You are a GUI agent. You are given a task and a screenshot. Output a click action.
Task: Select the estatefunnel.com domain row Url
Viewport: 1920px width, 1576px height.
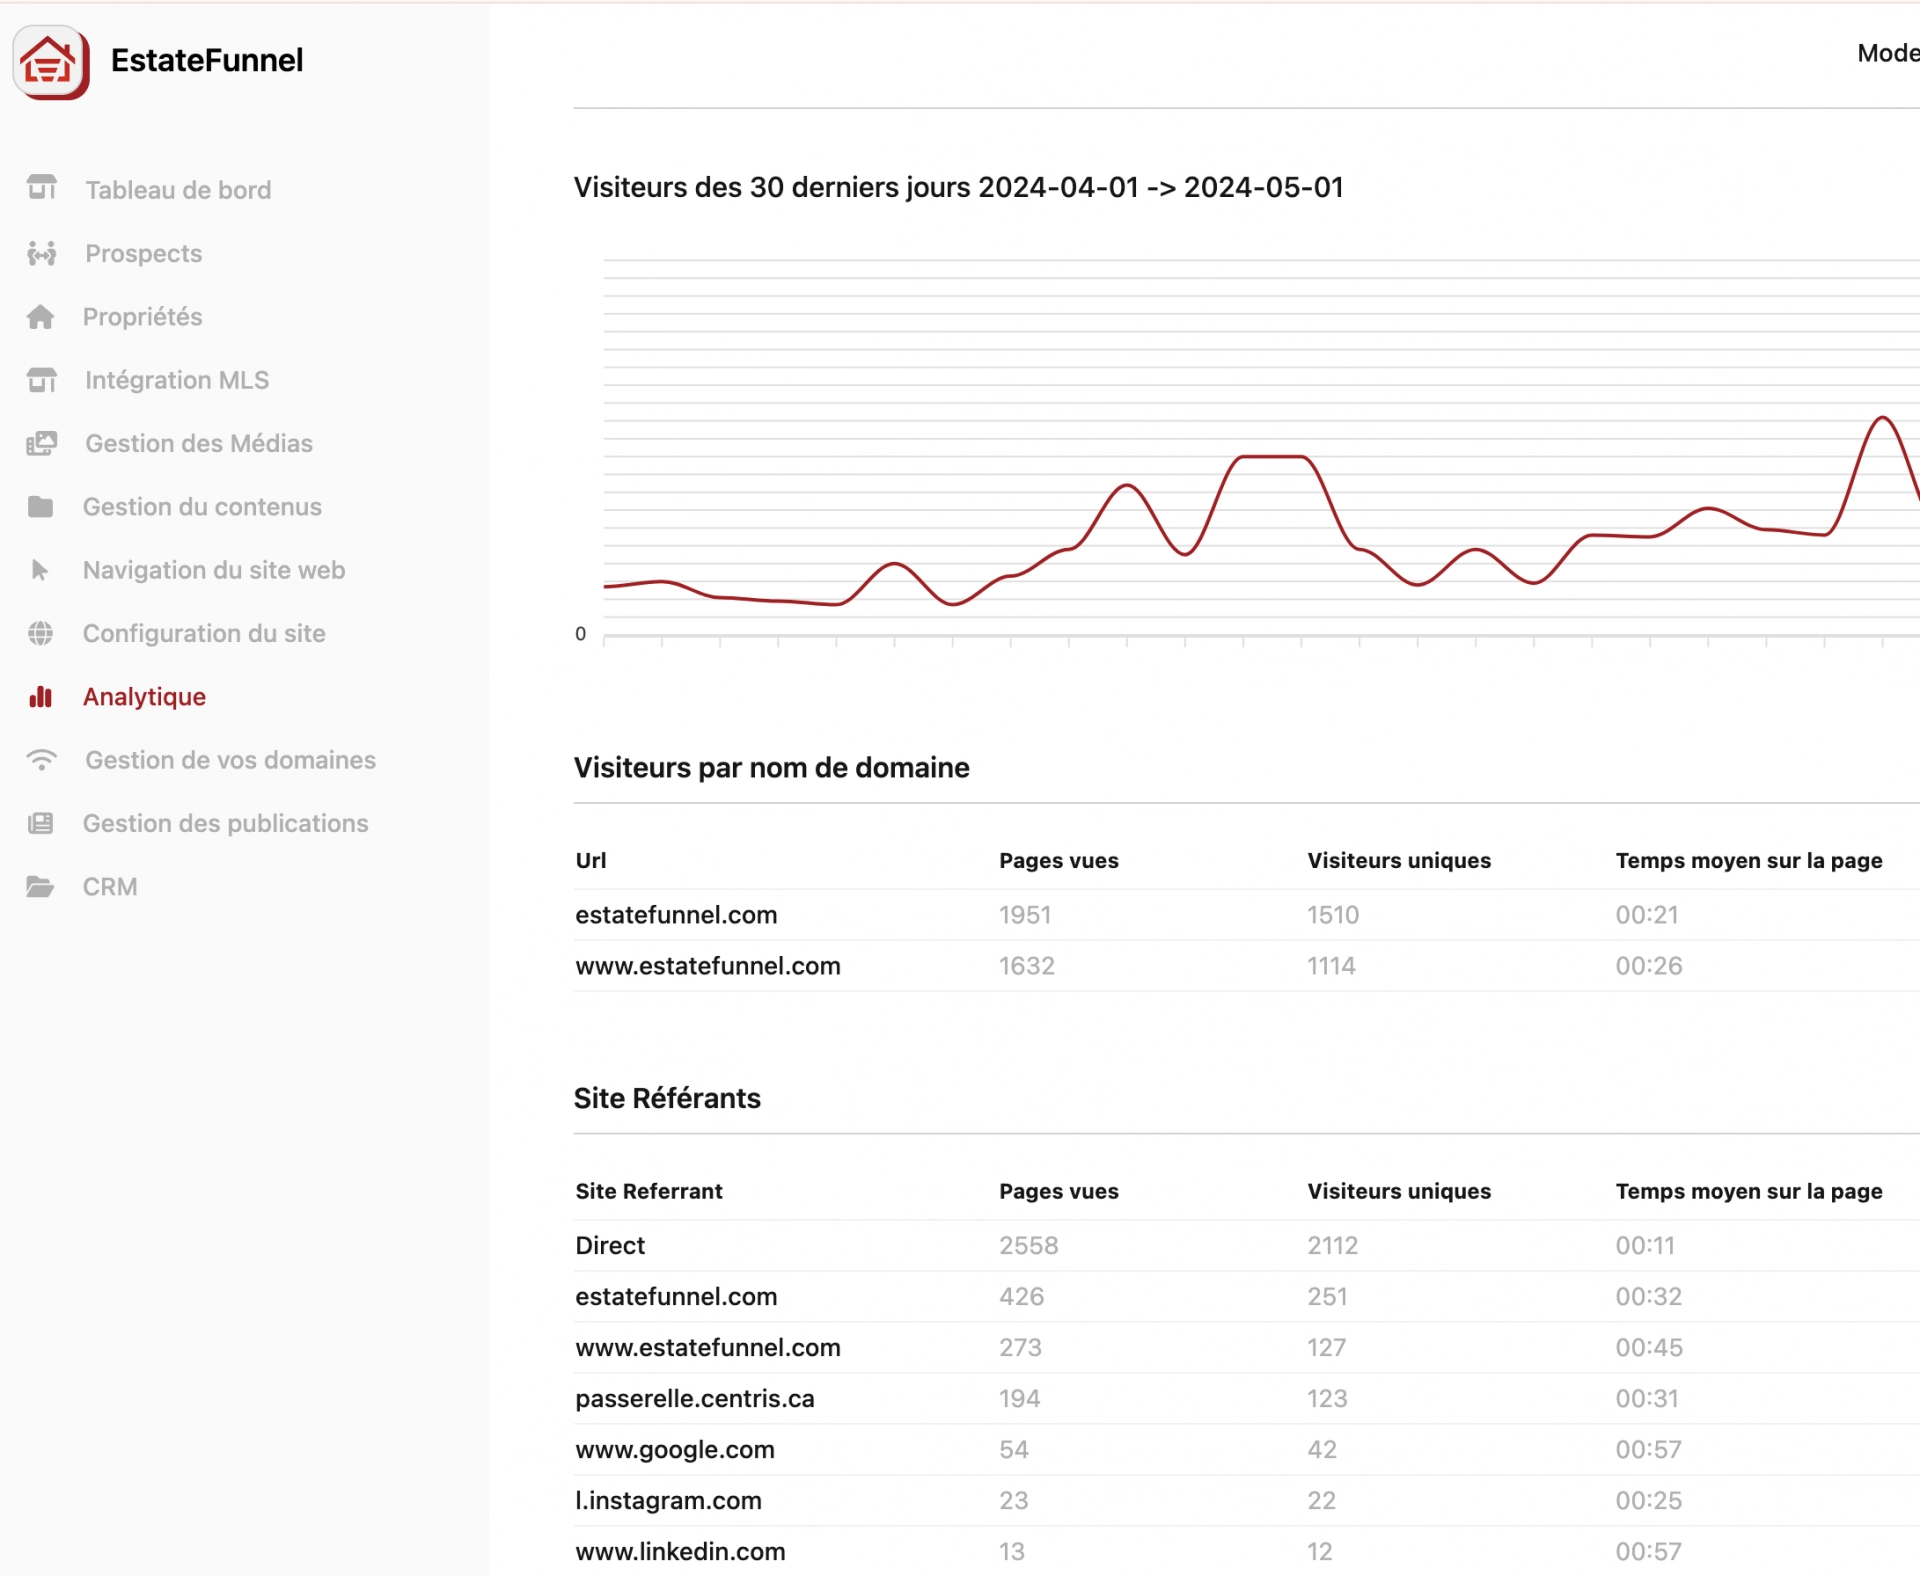676,915
